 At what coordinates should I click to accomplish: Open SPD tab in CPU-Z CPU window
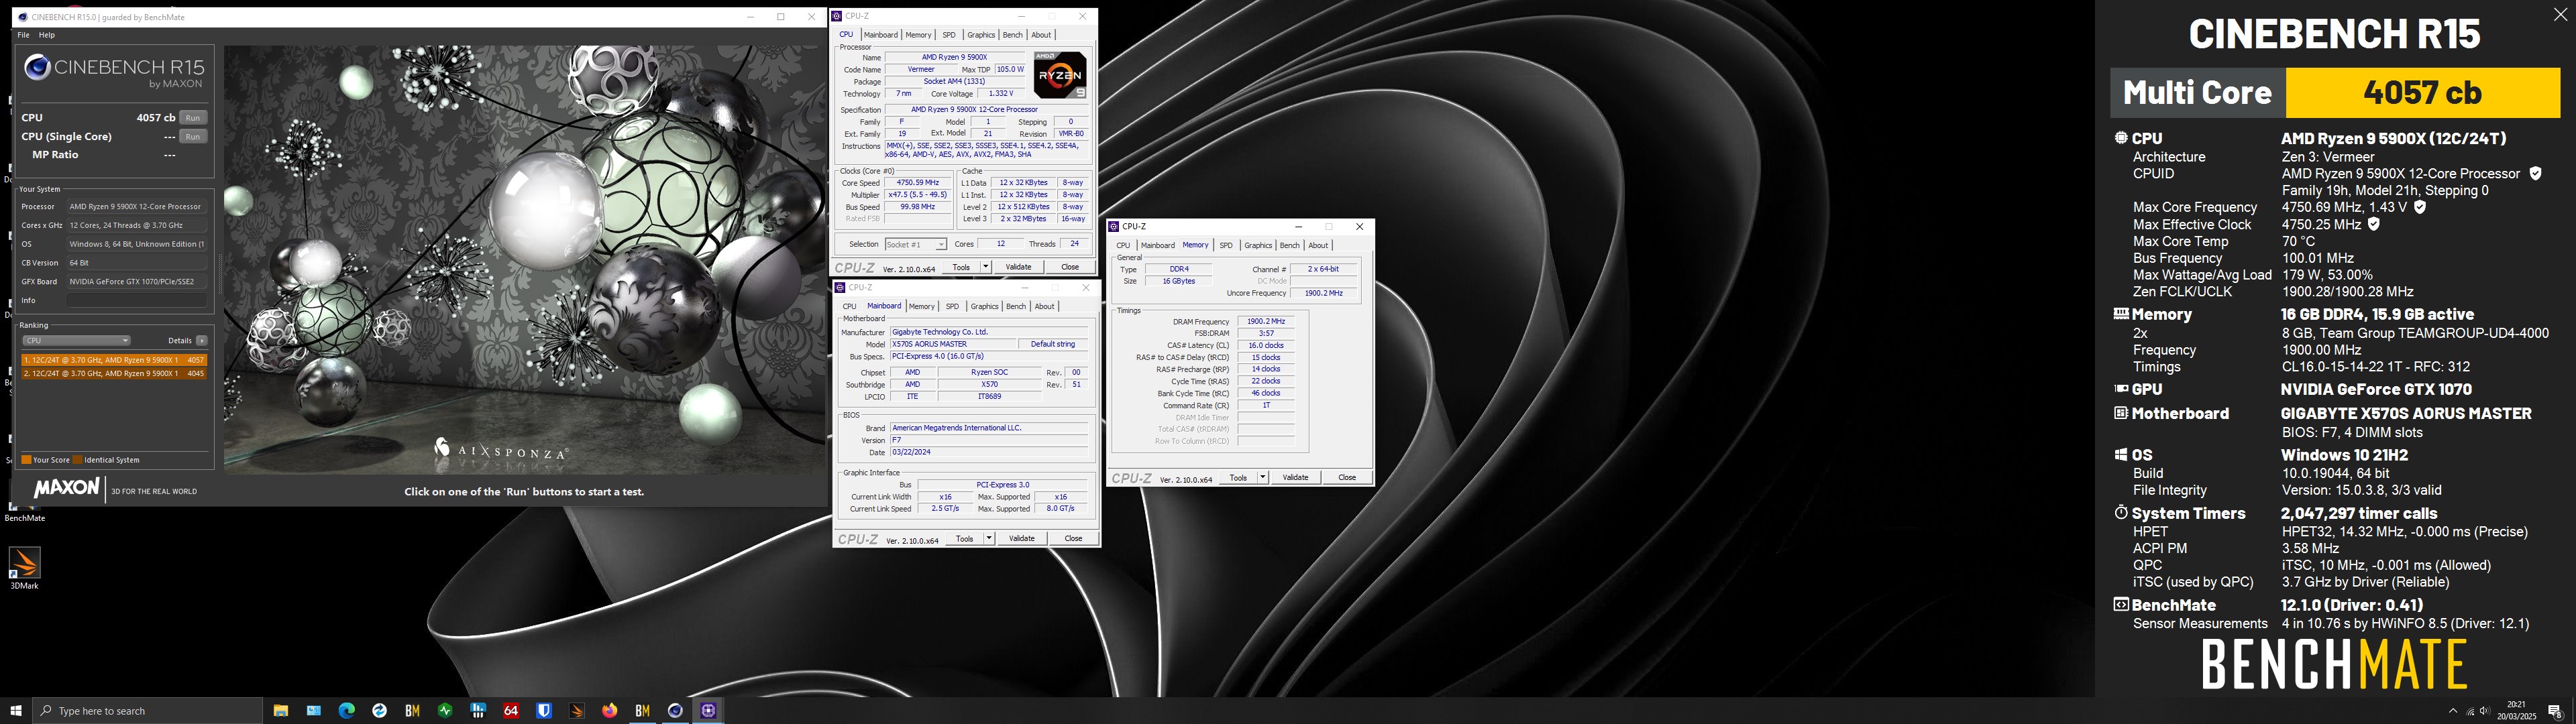(949, 35)
